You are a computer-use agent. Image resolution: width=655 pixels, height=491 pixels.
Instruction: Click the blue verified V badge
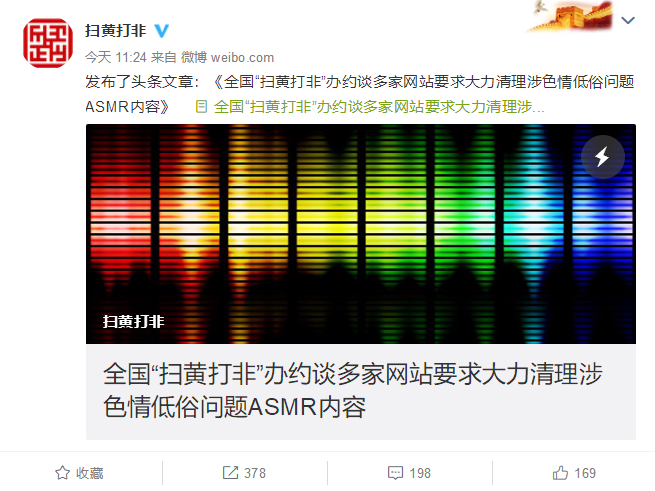(162, 31)
